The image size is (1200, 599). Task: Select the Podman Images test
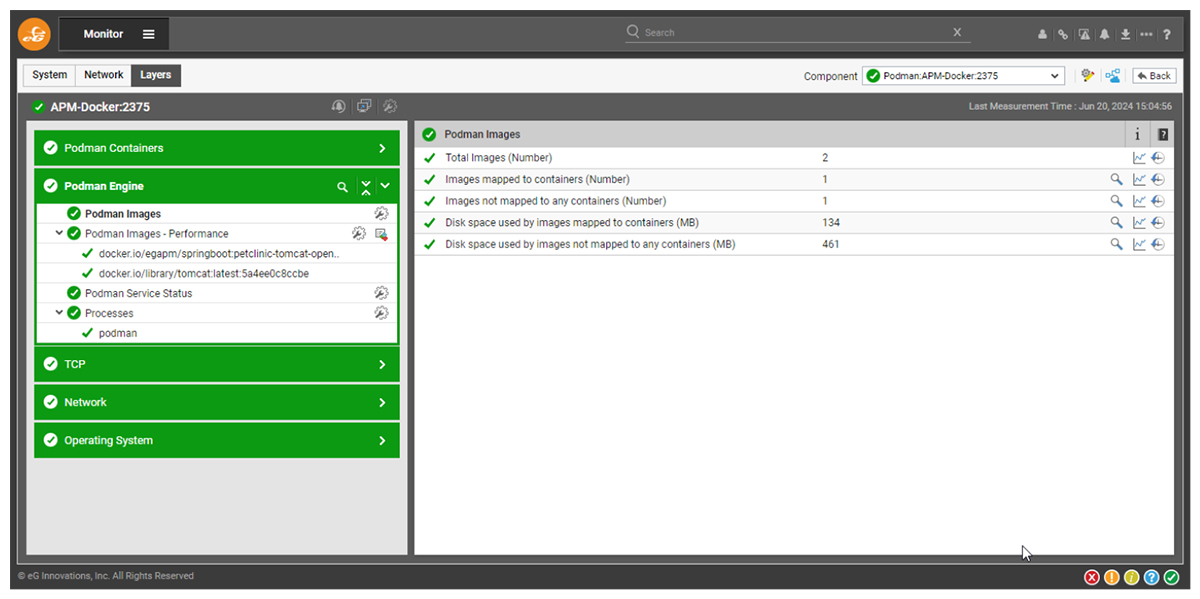[123, 214]
